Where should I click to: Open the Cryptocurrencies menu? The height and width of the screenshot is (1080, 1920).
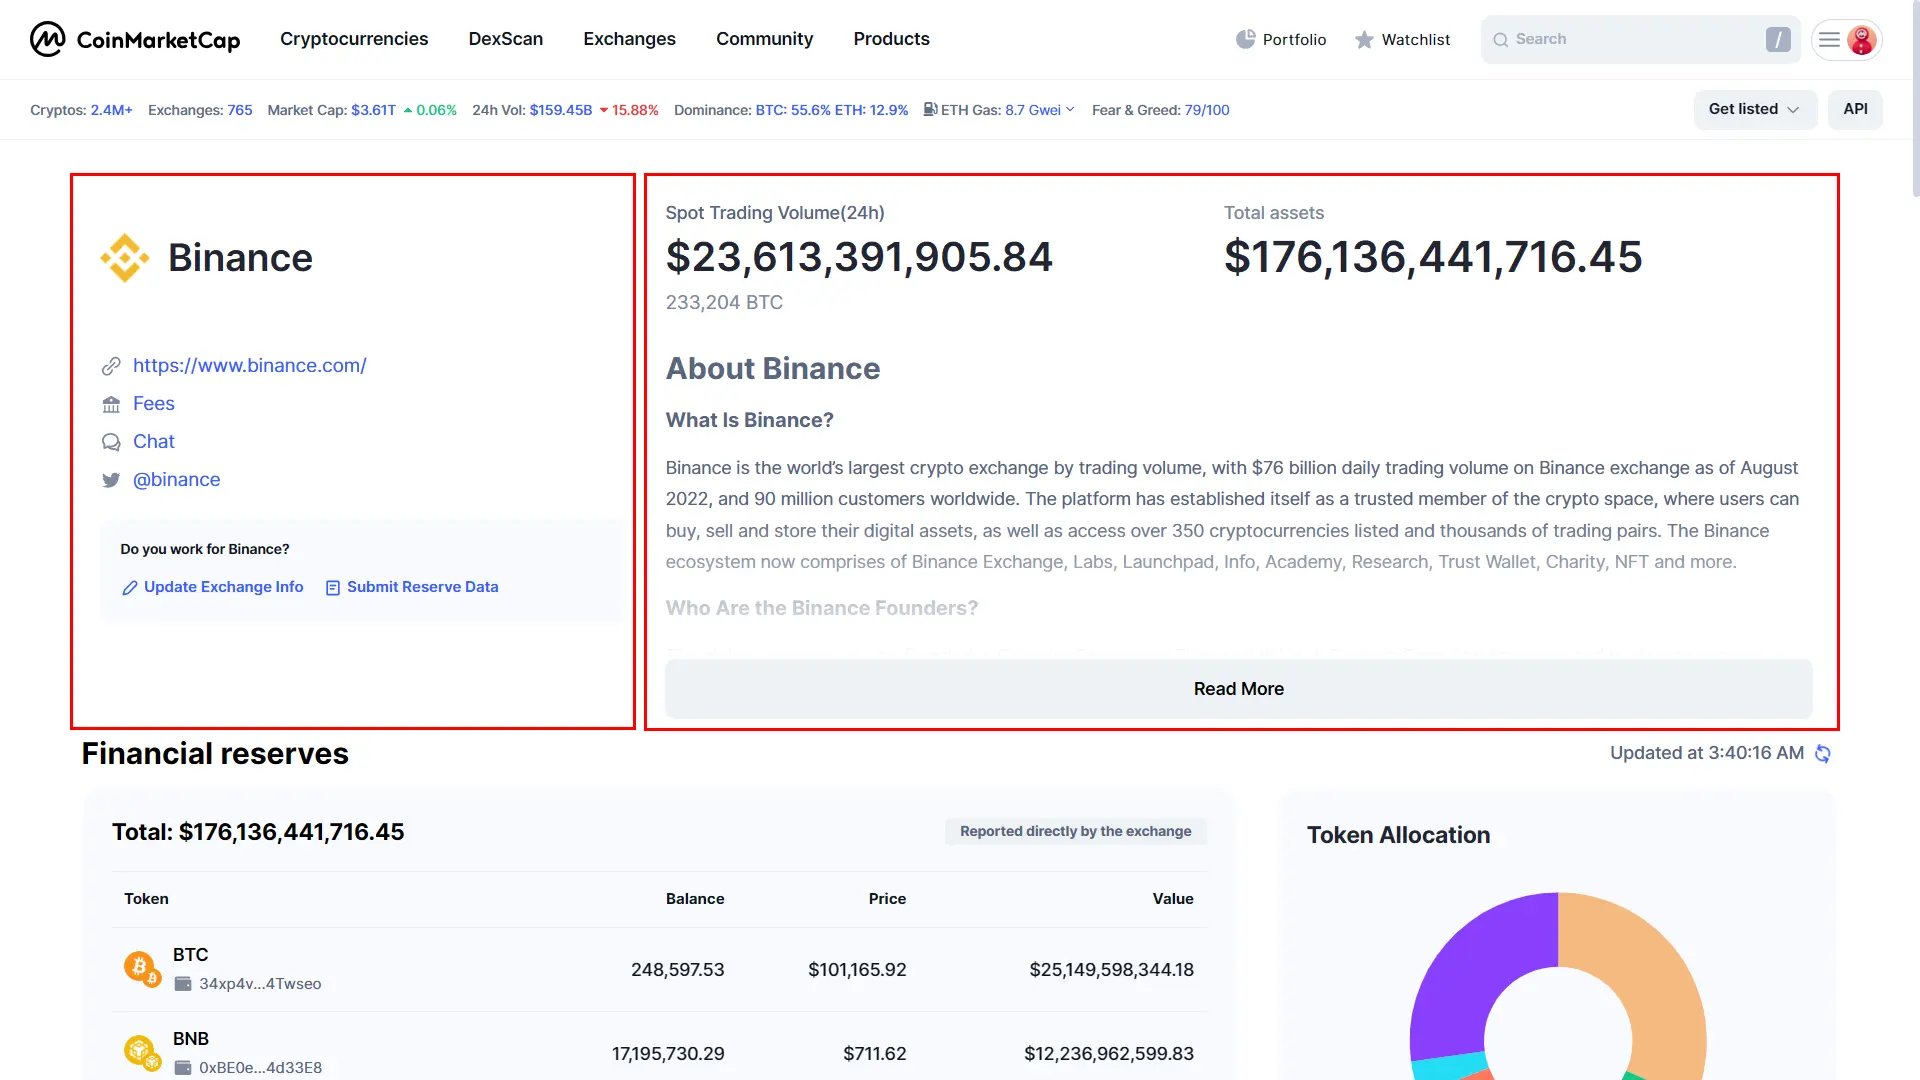pos(354,39)
